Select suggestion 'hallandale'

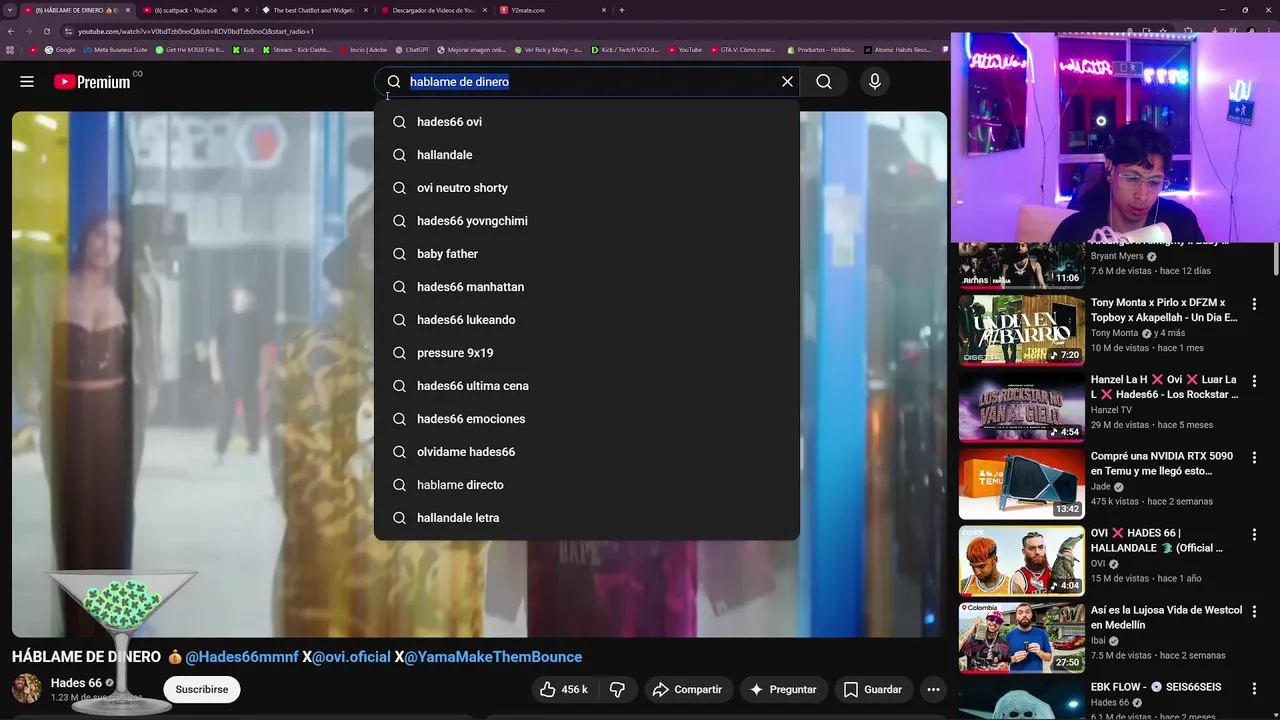pyautogui.click(x=587, y=155)
